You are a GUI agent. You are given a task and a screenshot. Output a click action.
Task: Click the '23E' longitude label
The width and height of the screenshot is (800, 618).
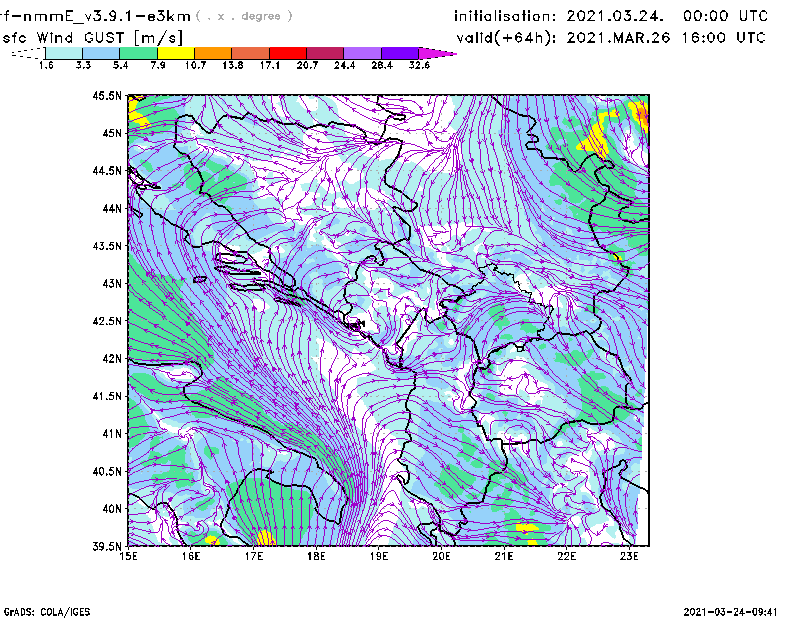click(x=629, y=556)
